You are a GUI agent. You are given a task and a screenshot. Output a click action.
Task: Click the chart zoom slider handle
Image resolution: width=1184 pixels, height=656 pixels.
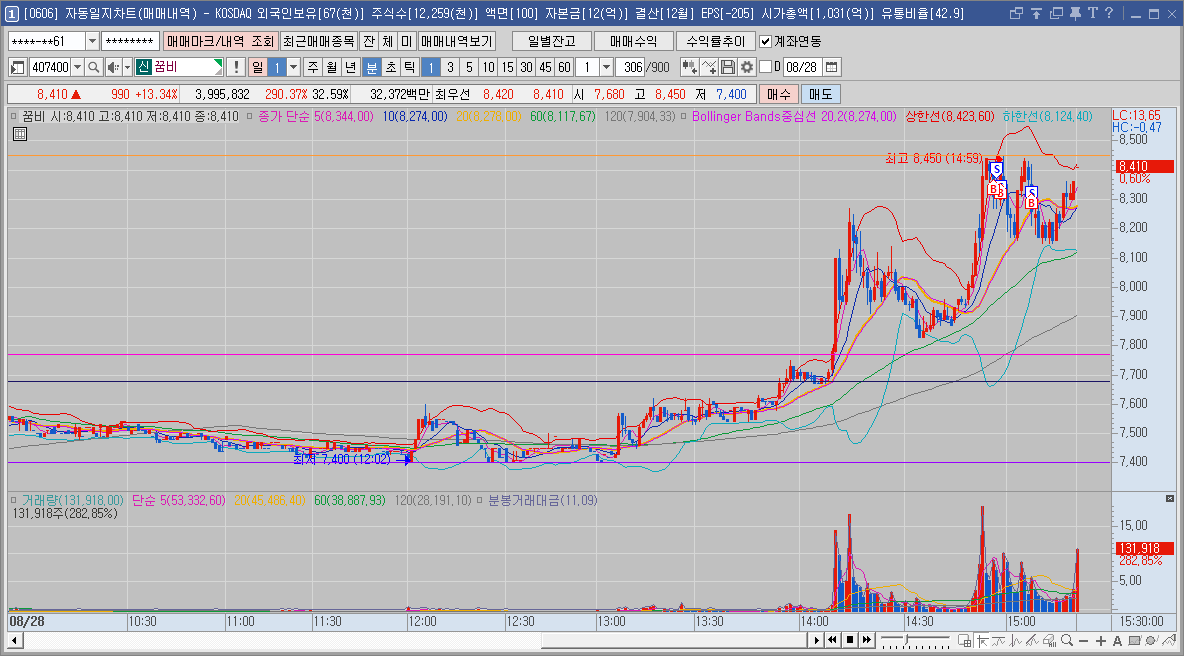tap(908, 641)
